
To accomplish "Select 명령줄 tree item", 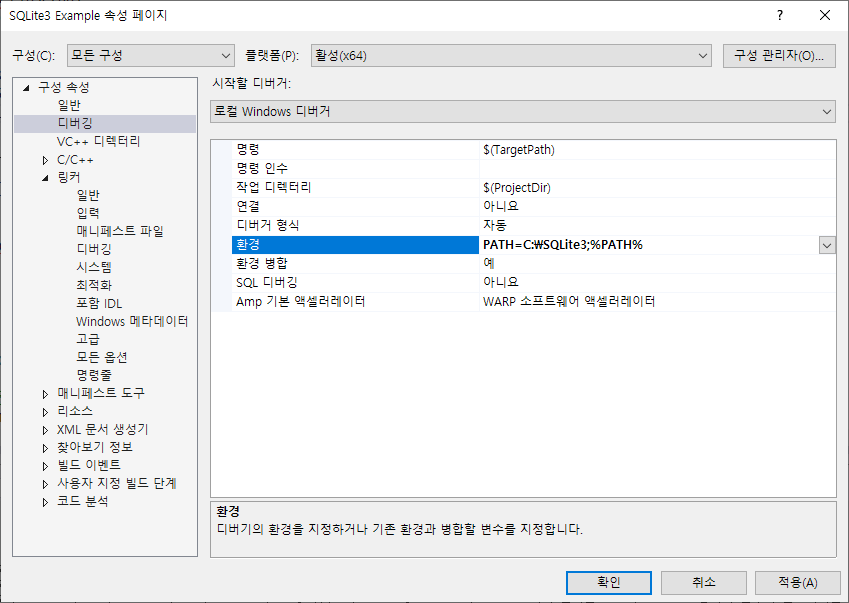I will point(94,375).
